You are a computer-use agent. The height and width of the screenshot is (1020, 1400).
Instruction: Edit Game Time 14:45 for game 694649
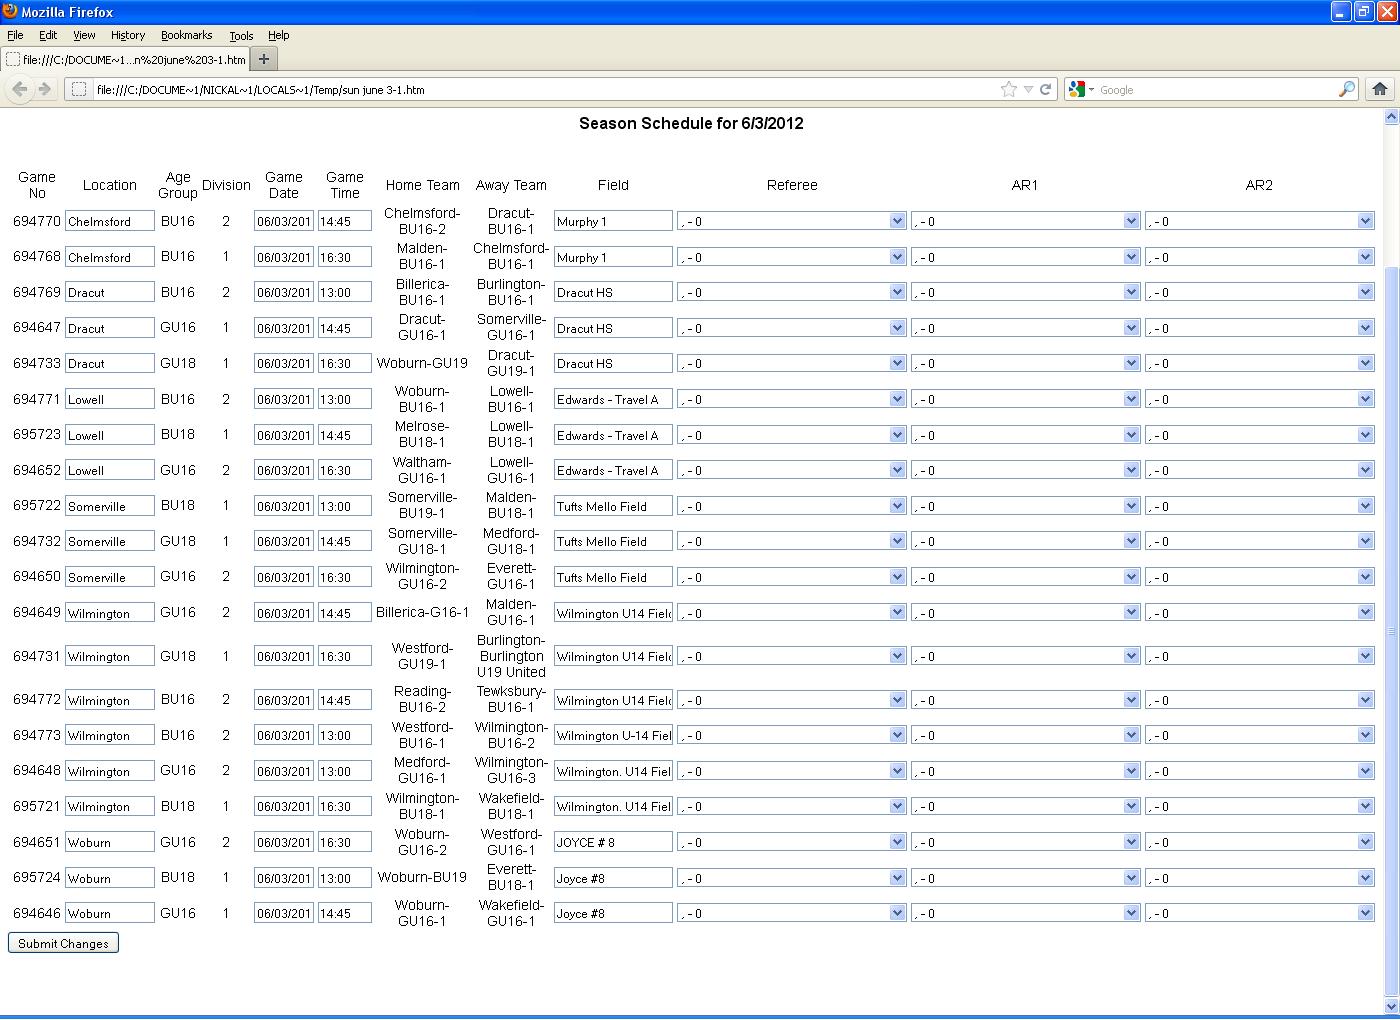(x=345, y=613)
